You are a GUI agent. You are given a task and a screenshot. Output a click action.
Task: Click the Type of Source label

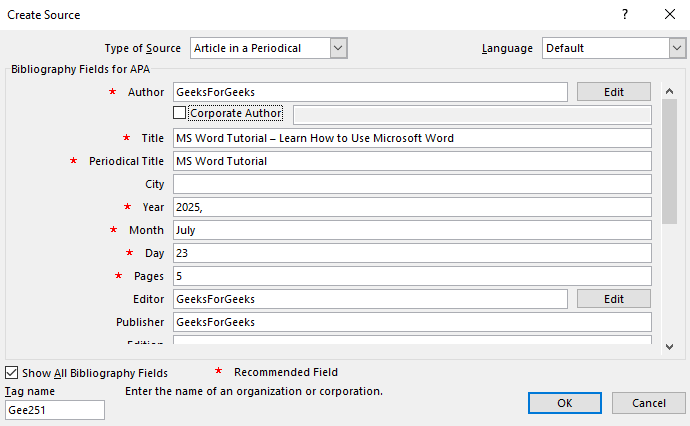(143, 48)
